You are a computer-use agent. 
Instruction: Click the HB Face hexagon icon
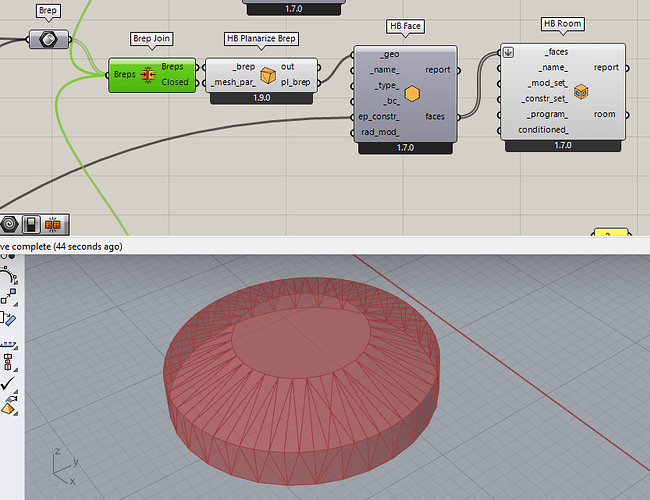(x=411, y=93)
